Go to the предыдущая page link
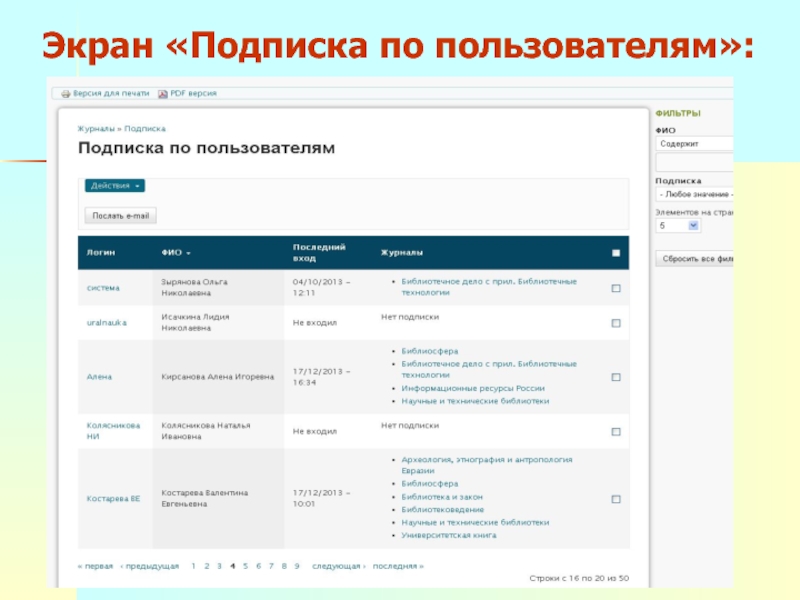Screen dimensions: 800x600 point(150,566)
